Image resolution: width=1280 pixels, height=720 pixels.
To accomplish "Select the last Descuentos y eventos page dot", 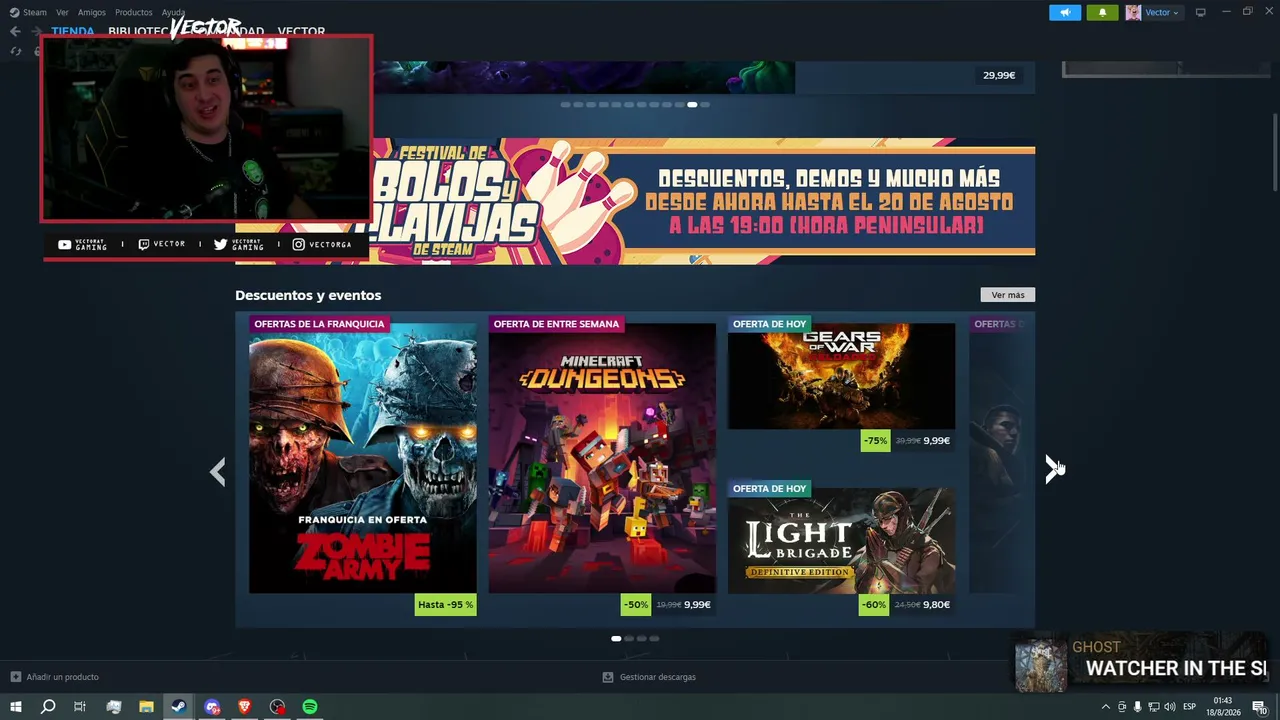I will pos(654,638).
